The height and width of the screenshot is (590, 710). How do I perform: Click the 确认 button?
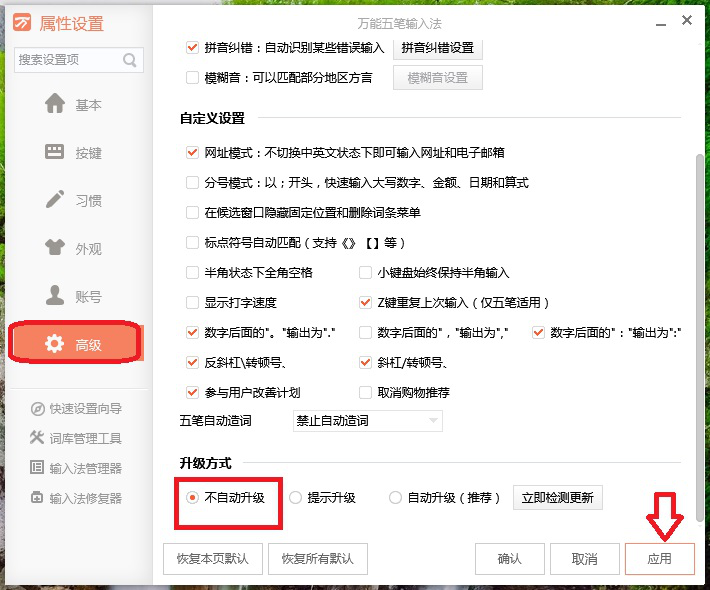coord(509,559)
